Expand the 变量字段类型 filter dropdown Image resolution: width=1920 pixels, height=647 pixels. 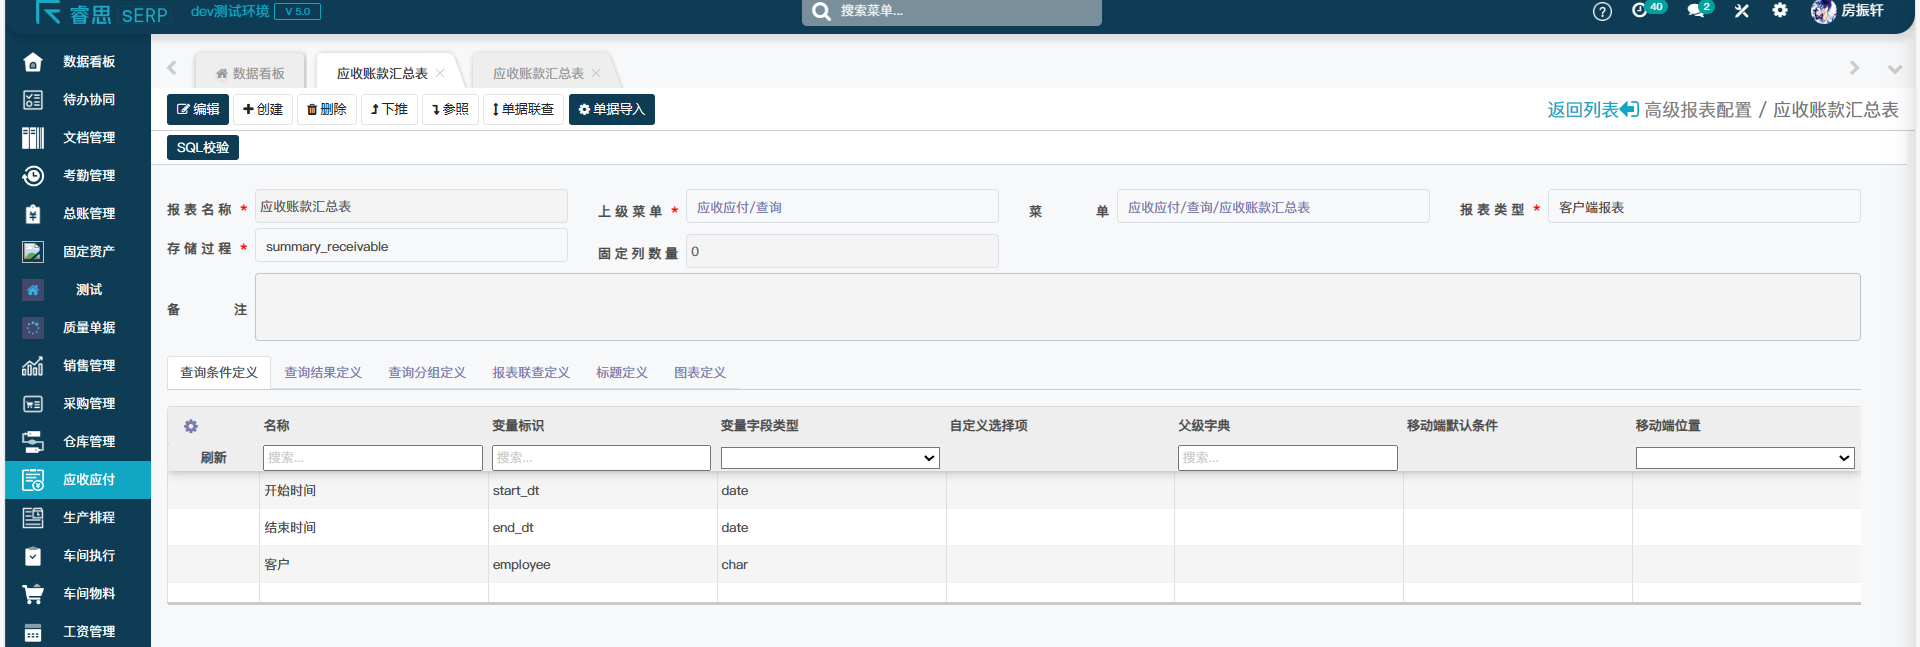tap(830, 458)
